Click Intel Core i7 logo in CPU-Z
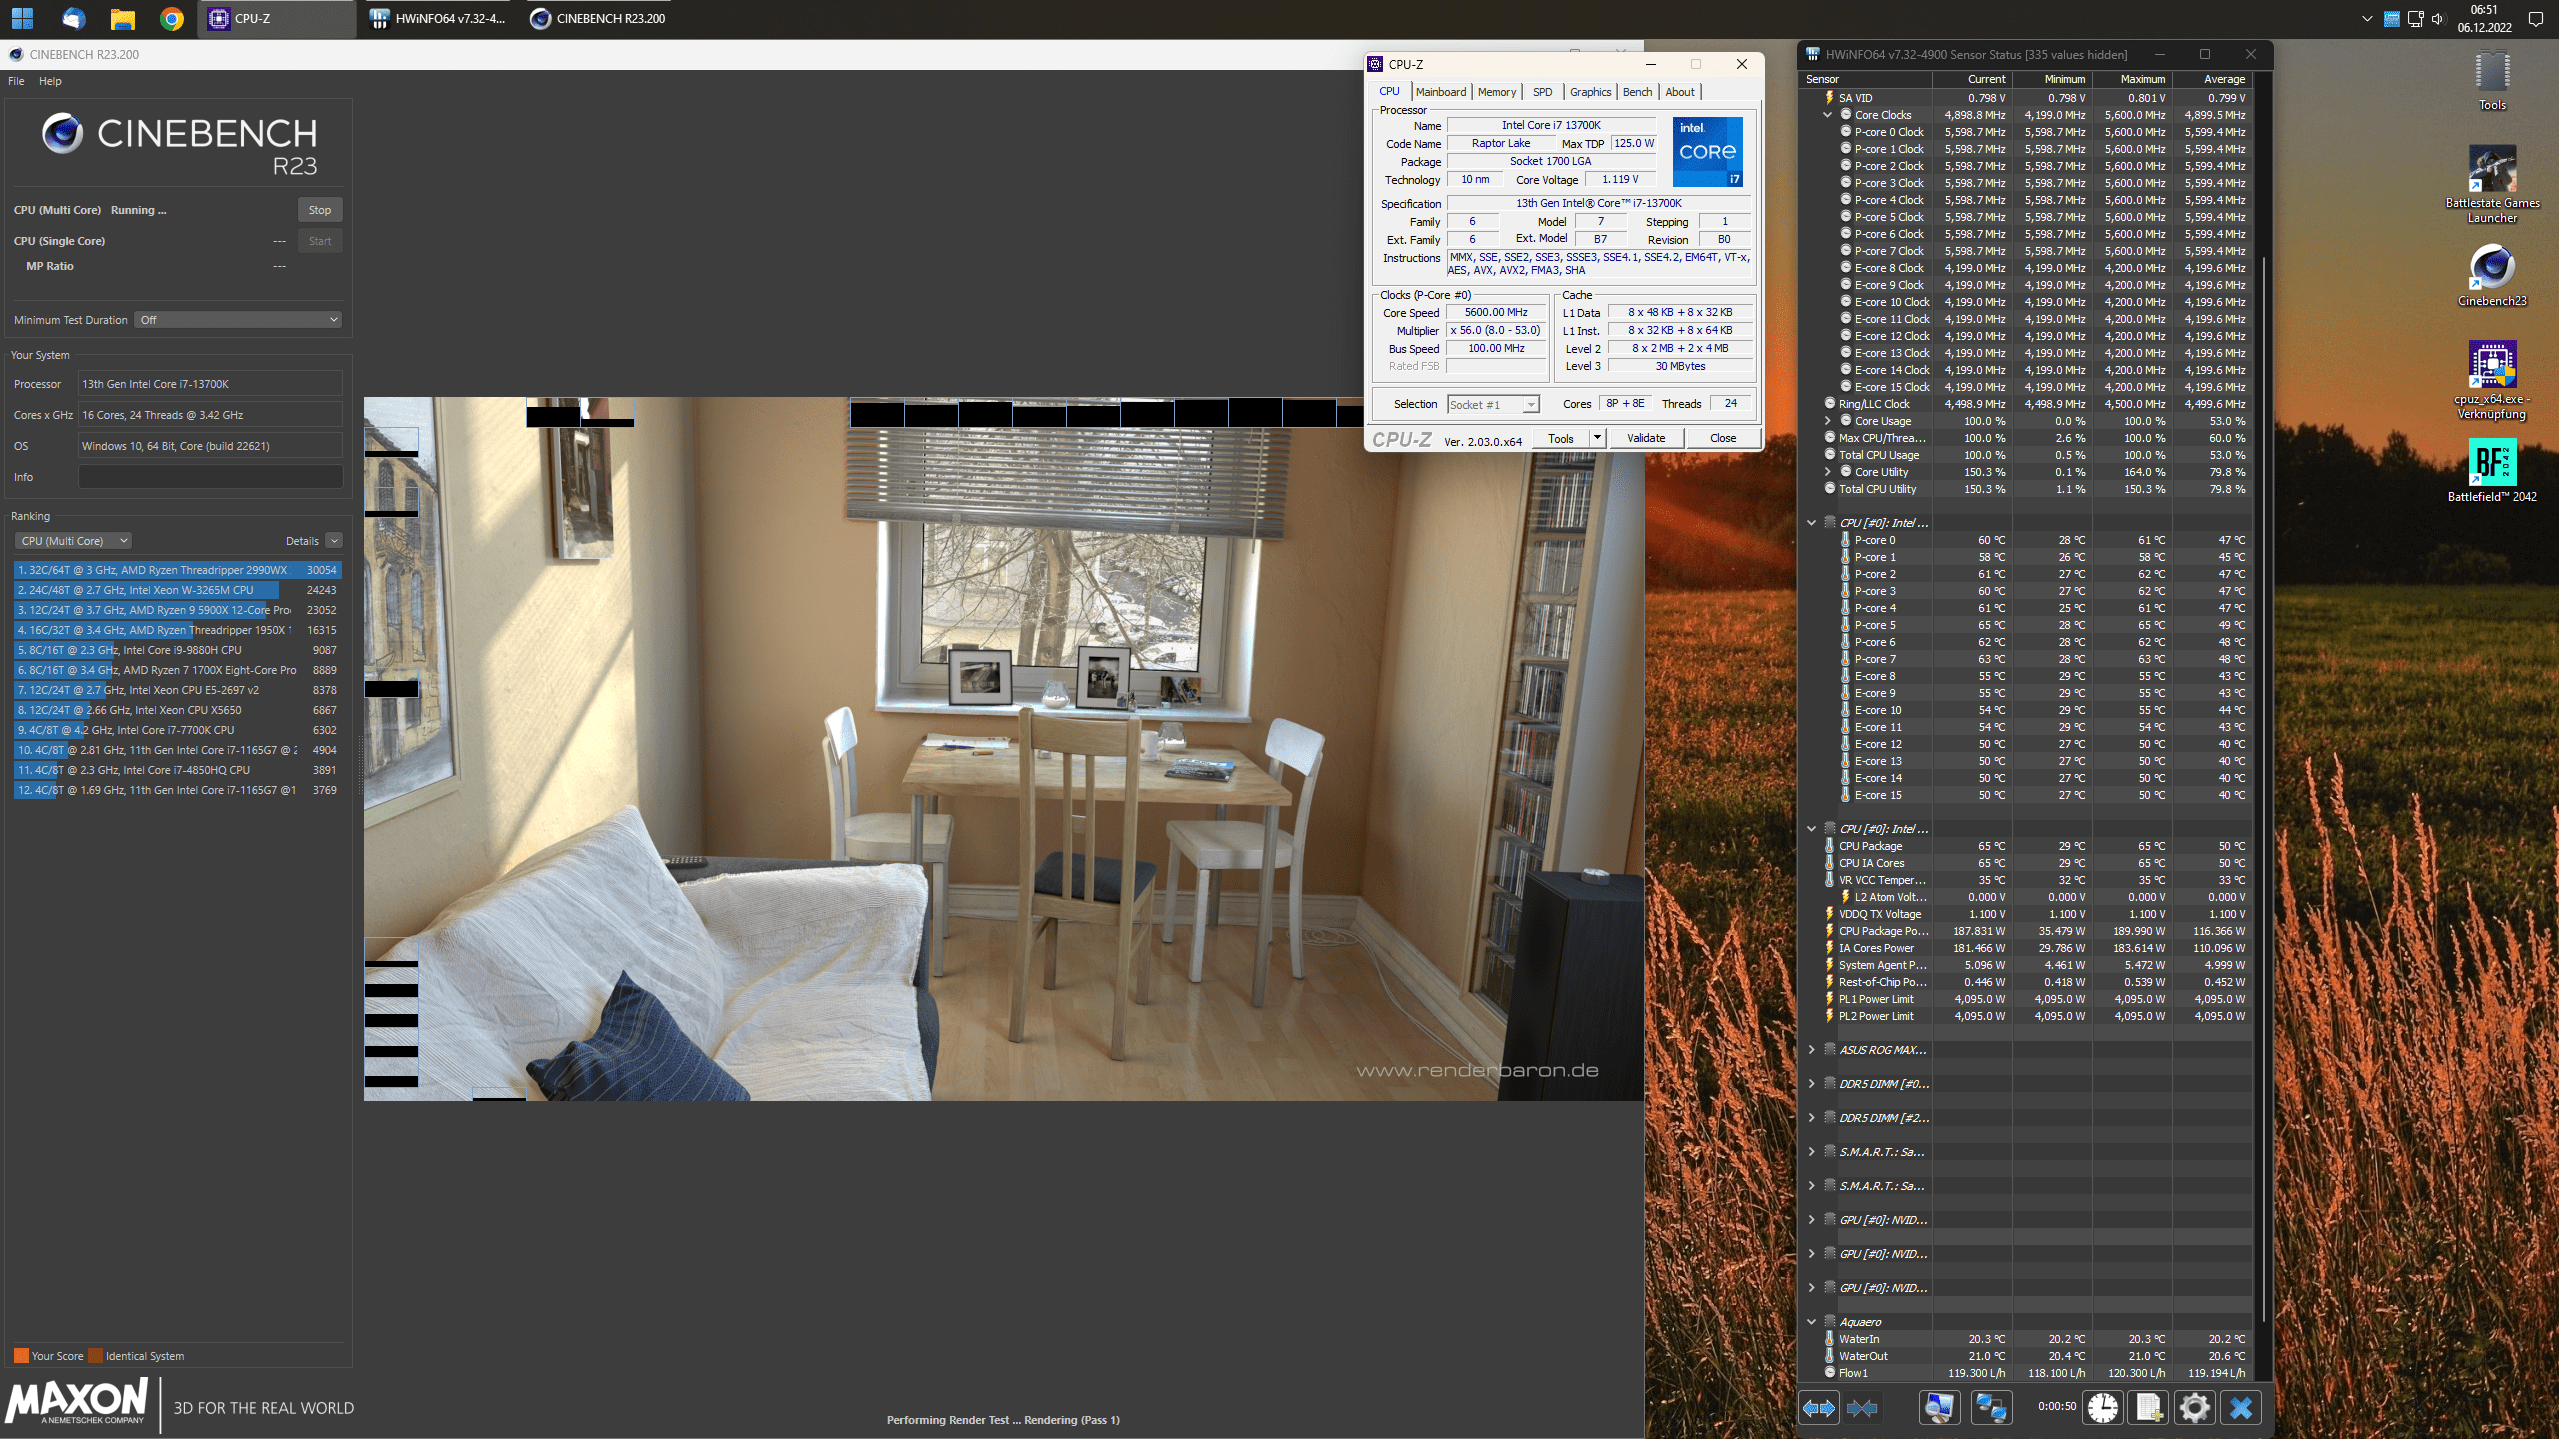2559x1439 pixels. pos(1707,151)
